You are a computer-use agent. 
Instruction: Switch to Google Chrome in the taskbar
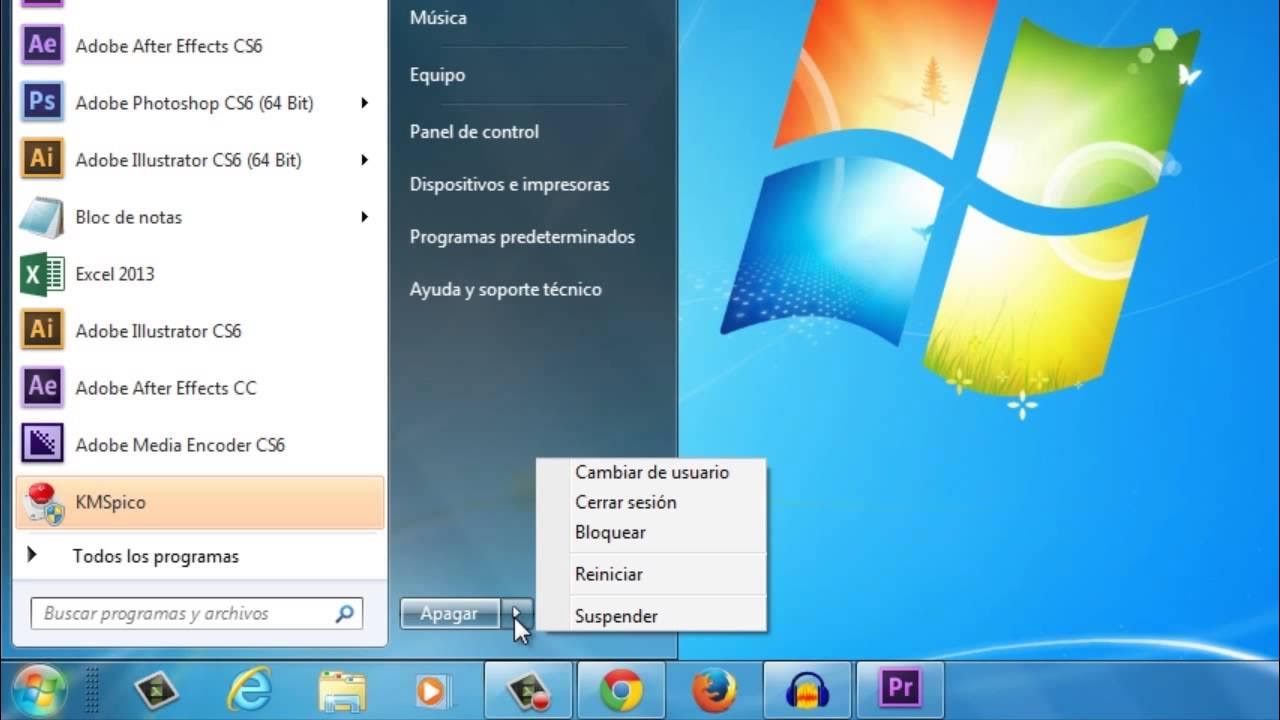tap(621, 690)
